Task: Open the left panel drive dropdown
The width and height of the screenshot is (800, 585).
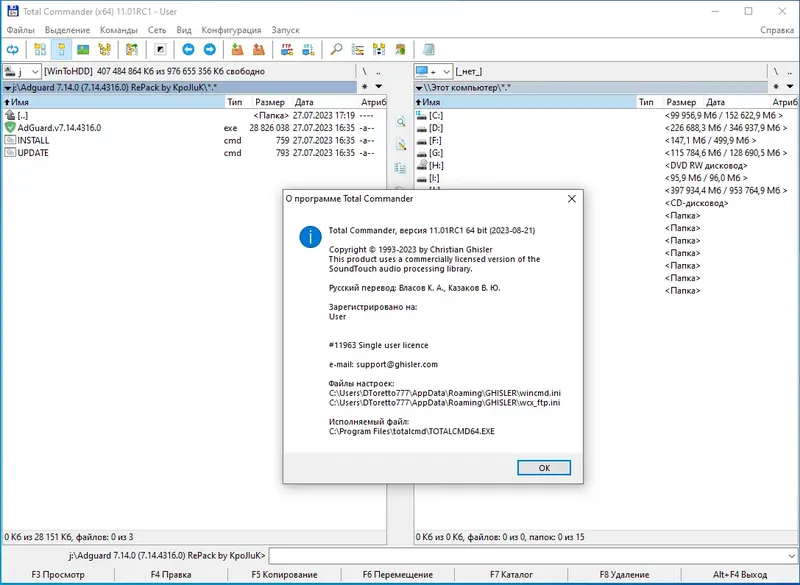Action: point(22,71)
